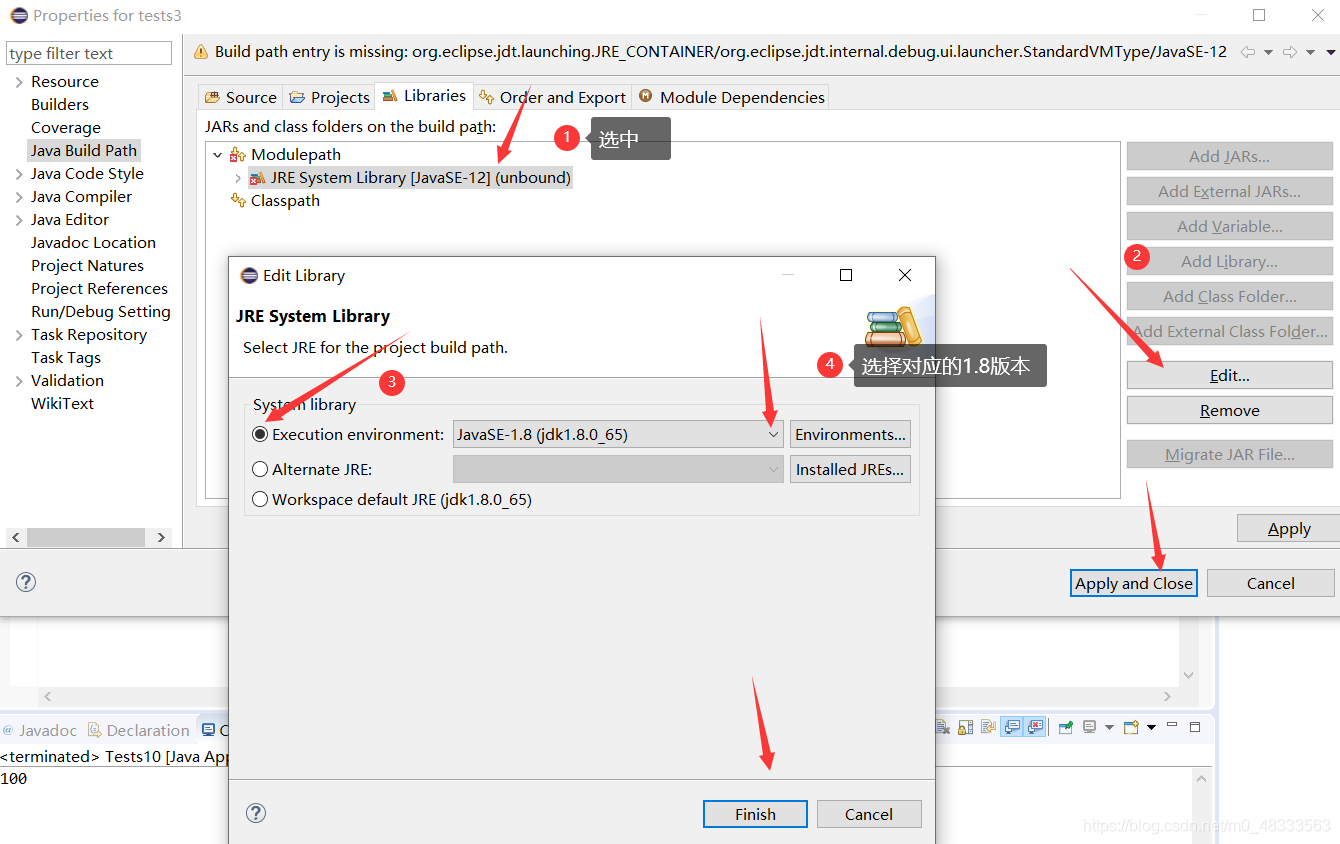Focus the type filter text field

pyautogui.click(x=89, y=53)
